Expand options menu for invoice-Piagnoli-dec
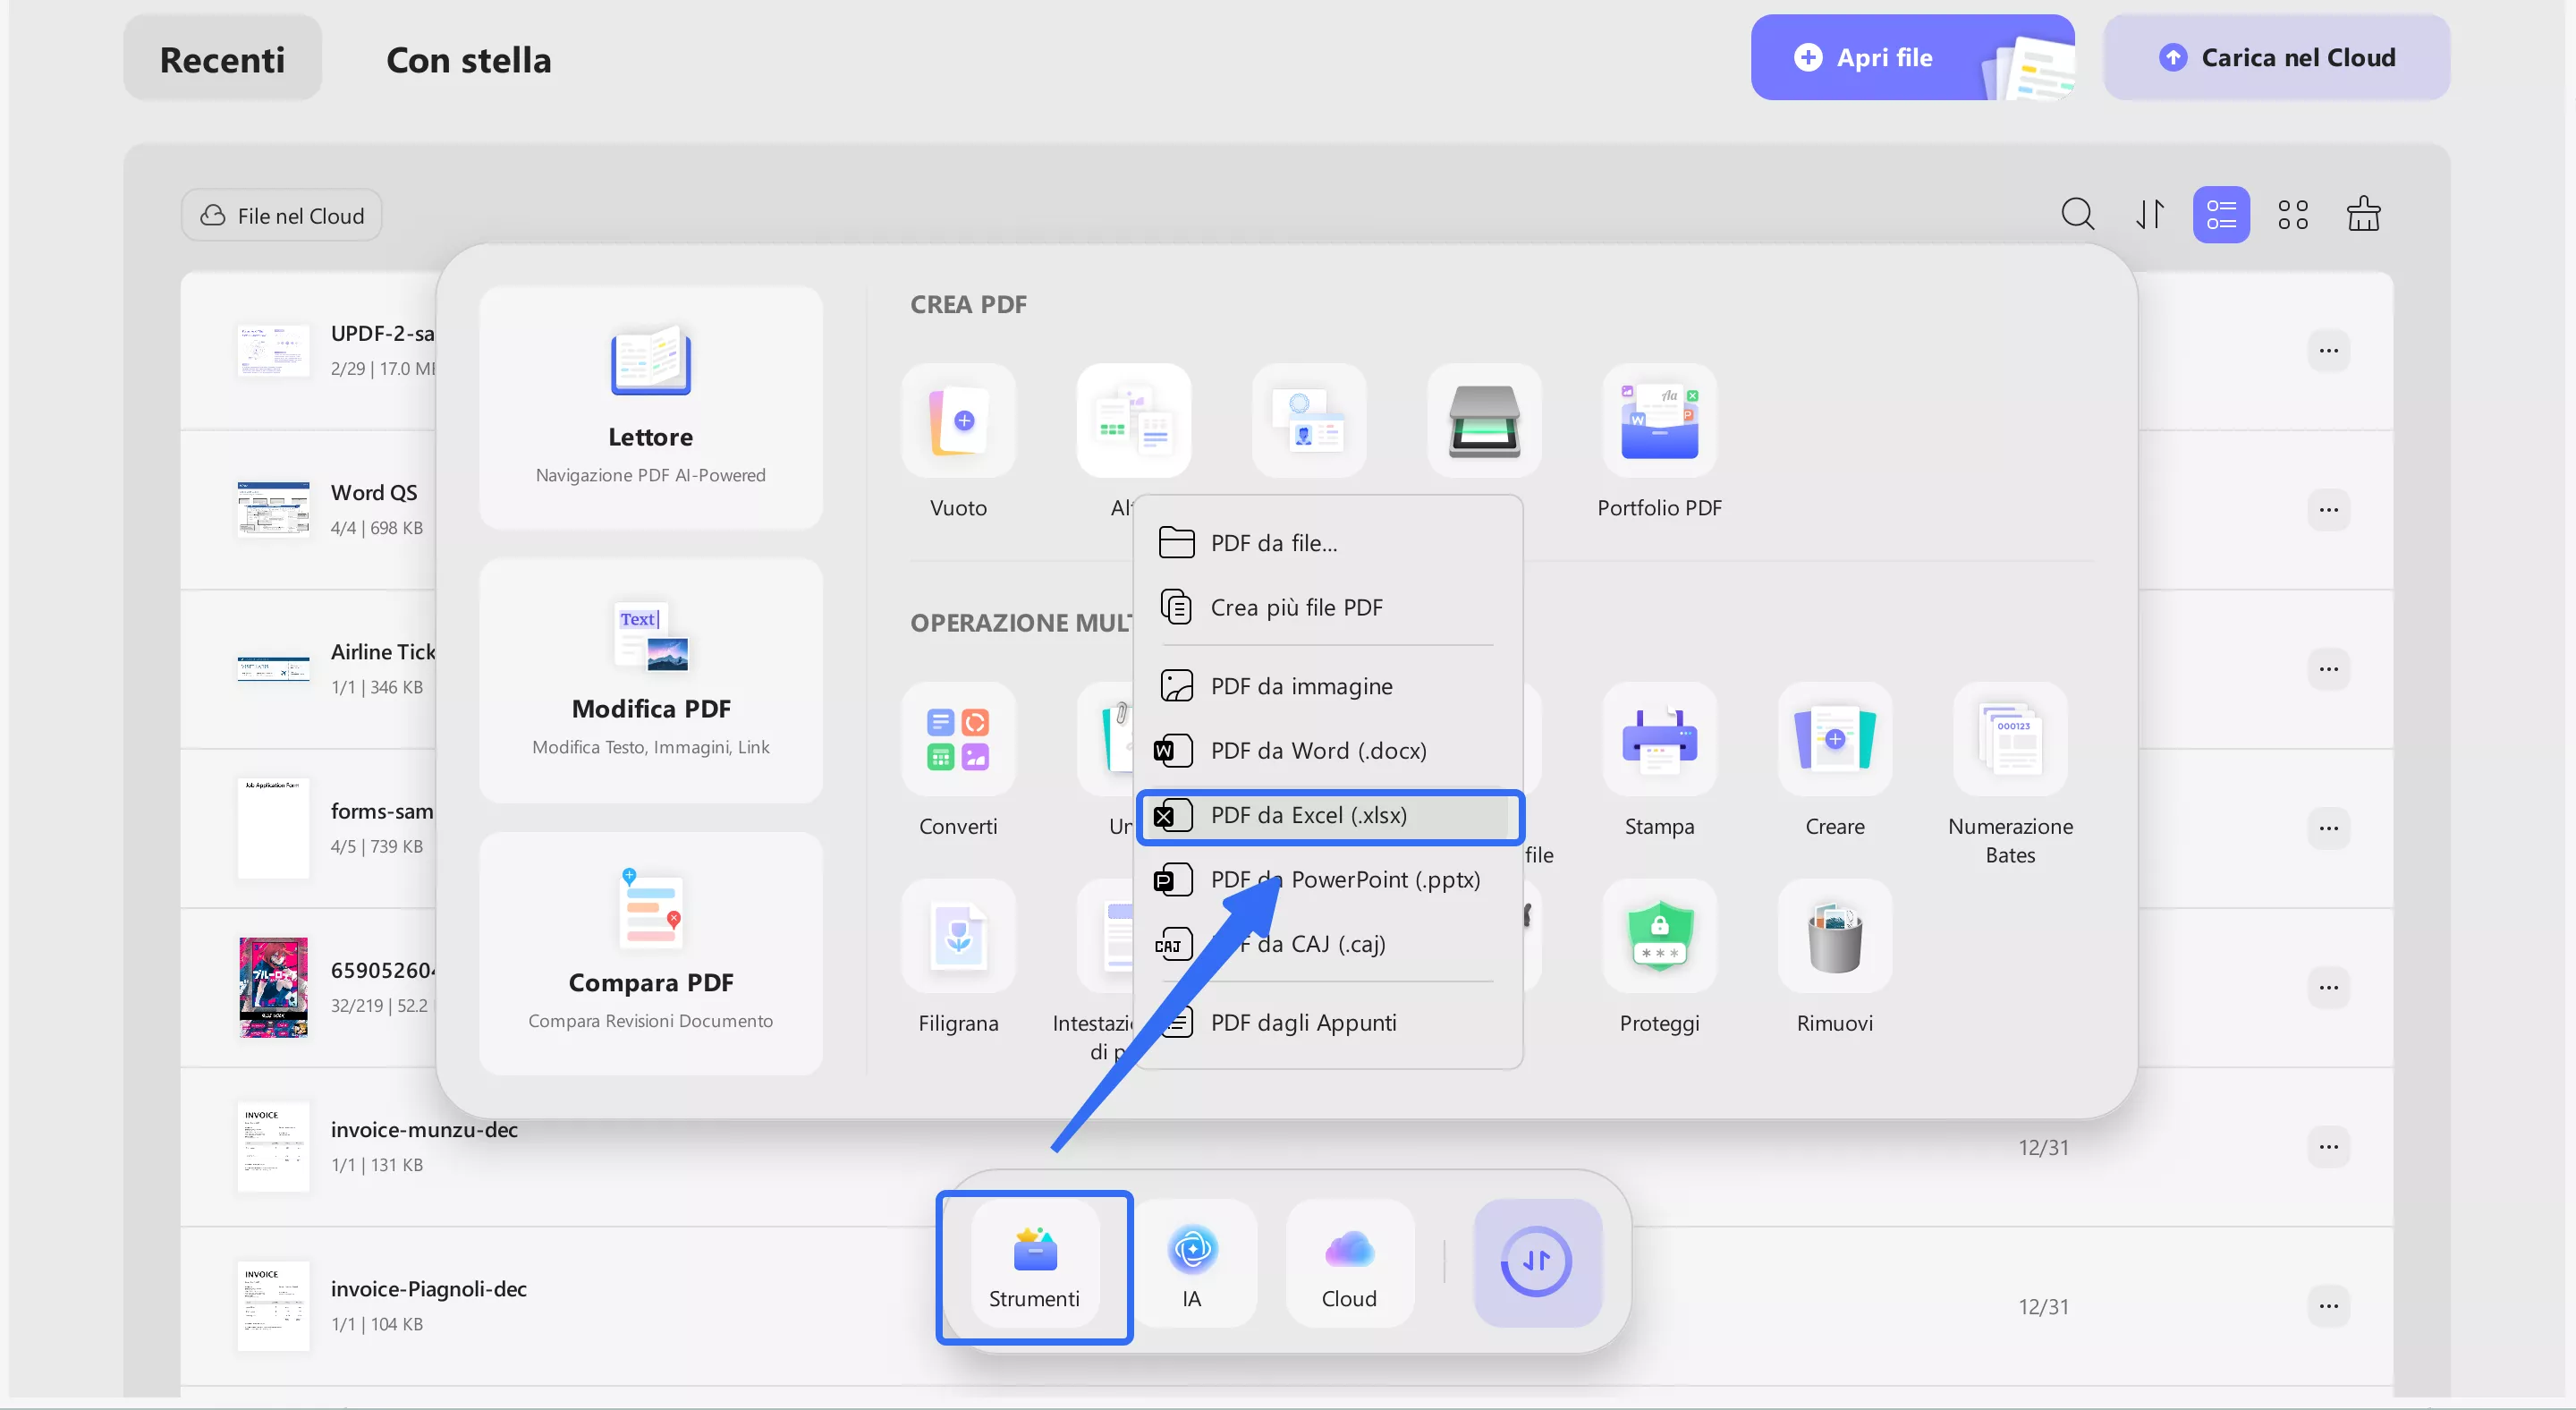 [x=2327, y=1306]
